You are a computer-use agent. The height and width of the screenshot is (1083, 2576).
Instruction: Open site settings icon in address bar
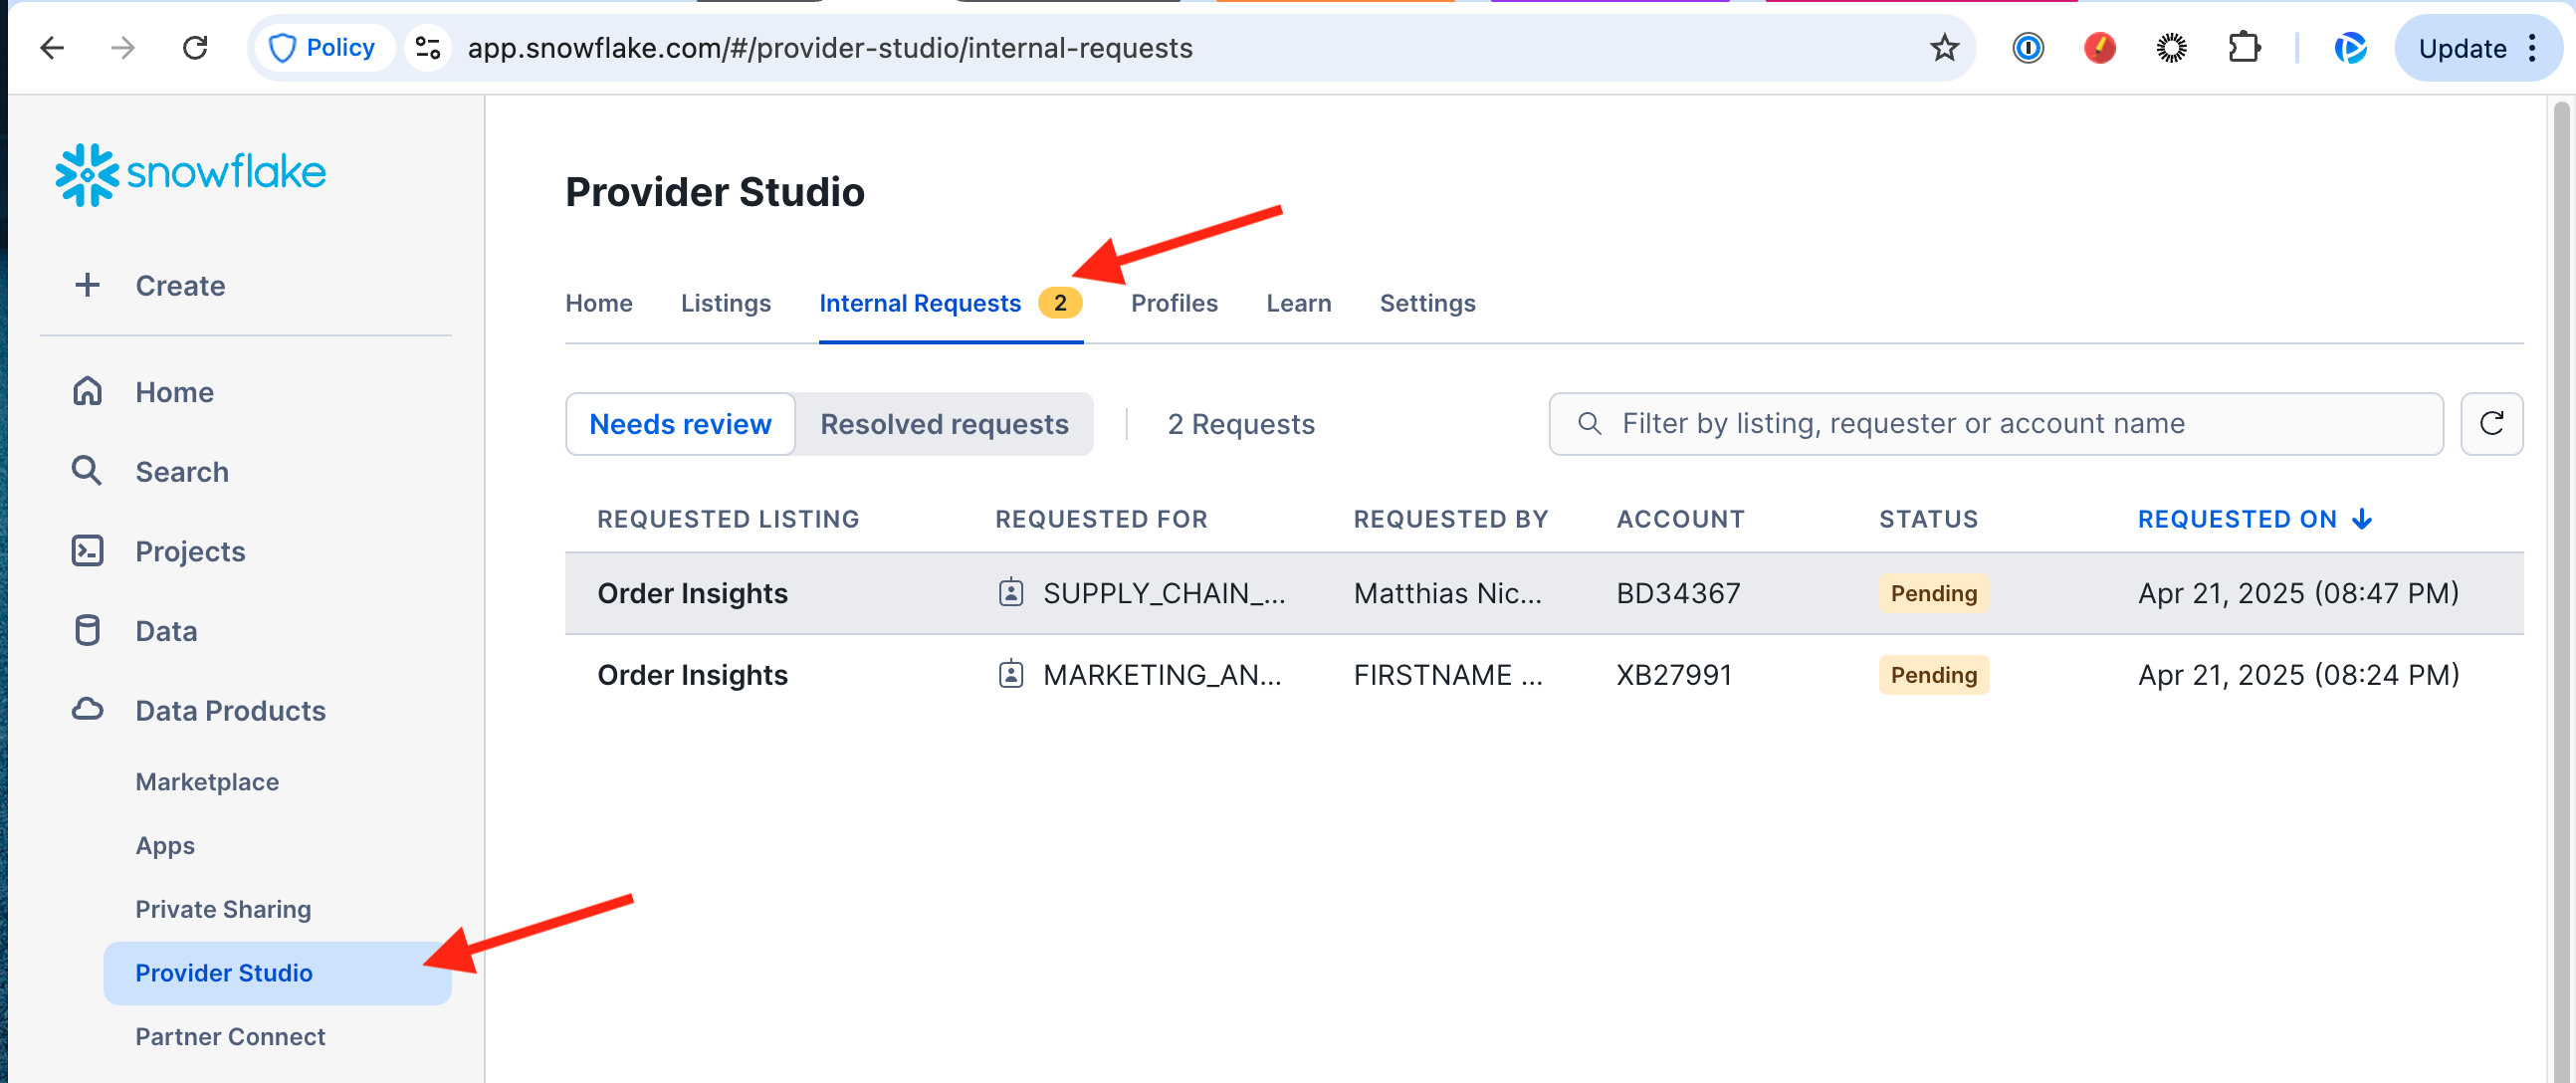(428, 48)
